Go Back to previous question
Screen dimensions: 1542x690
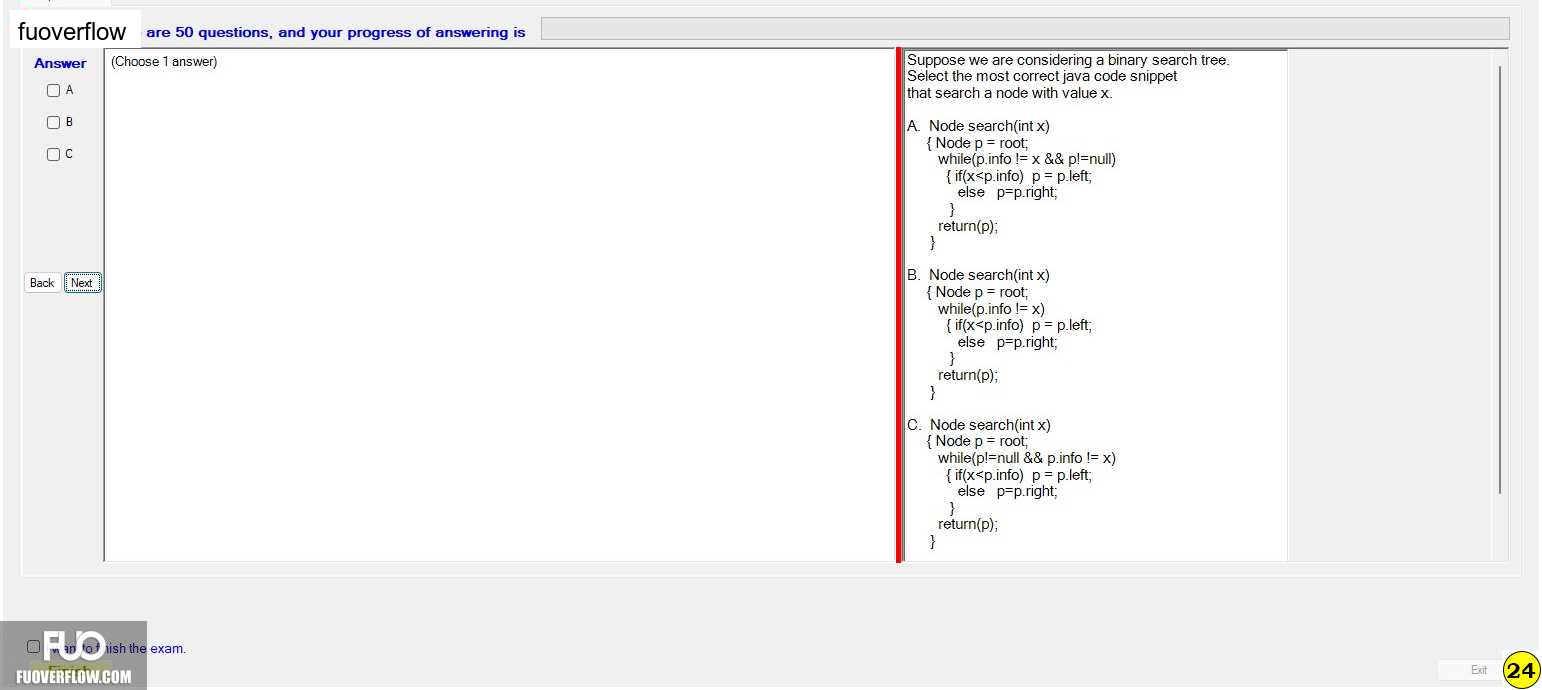click(42, 283)
